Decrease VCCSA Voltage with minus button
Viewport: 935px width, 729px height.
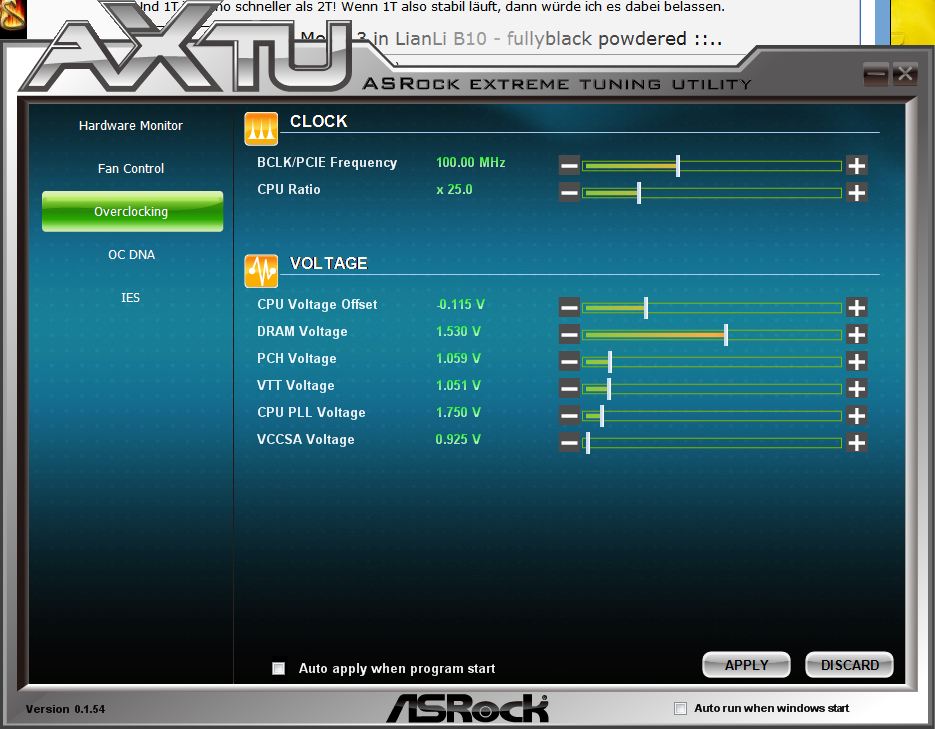[569, 442]
